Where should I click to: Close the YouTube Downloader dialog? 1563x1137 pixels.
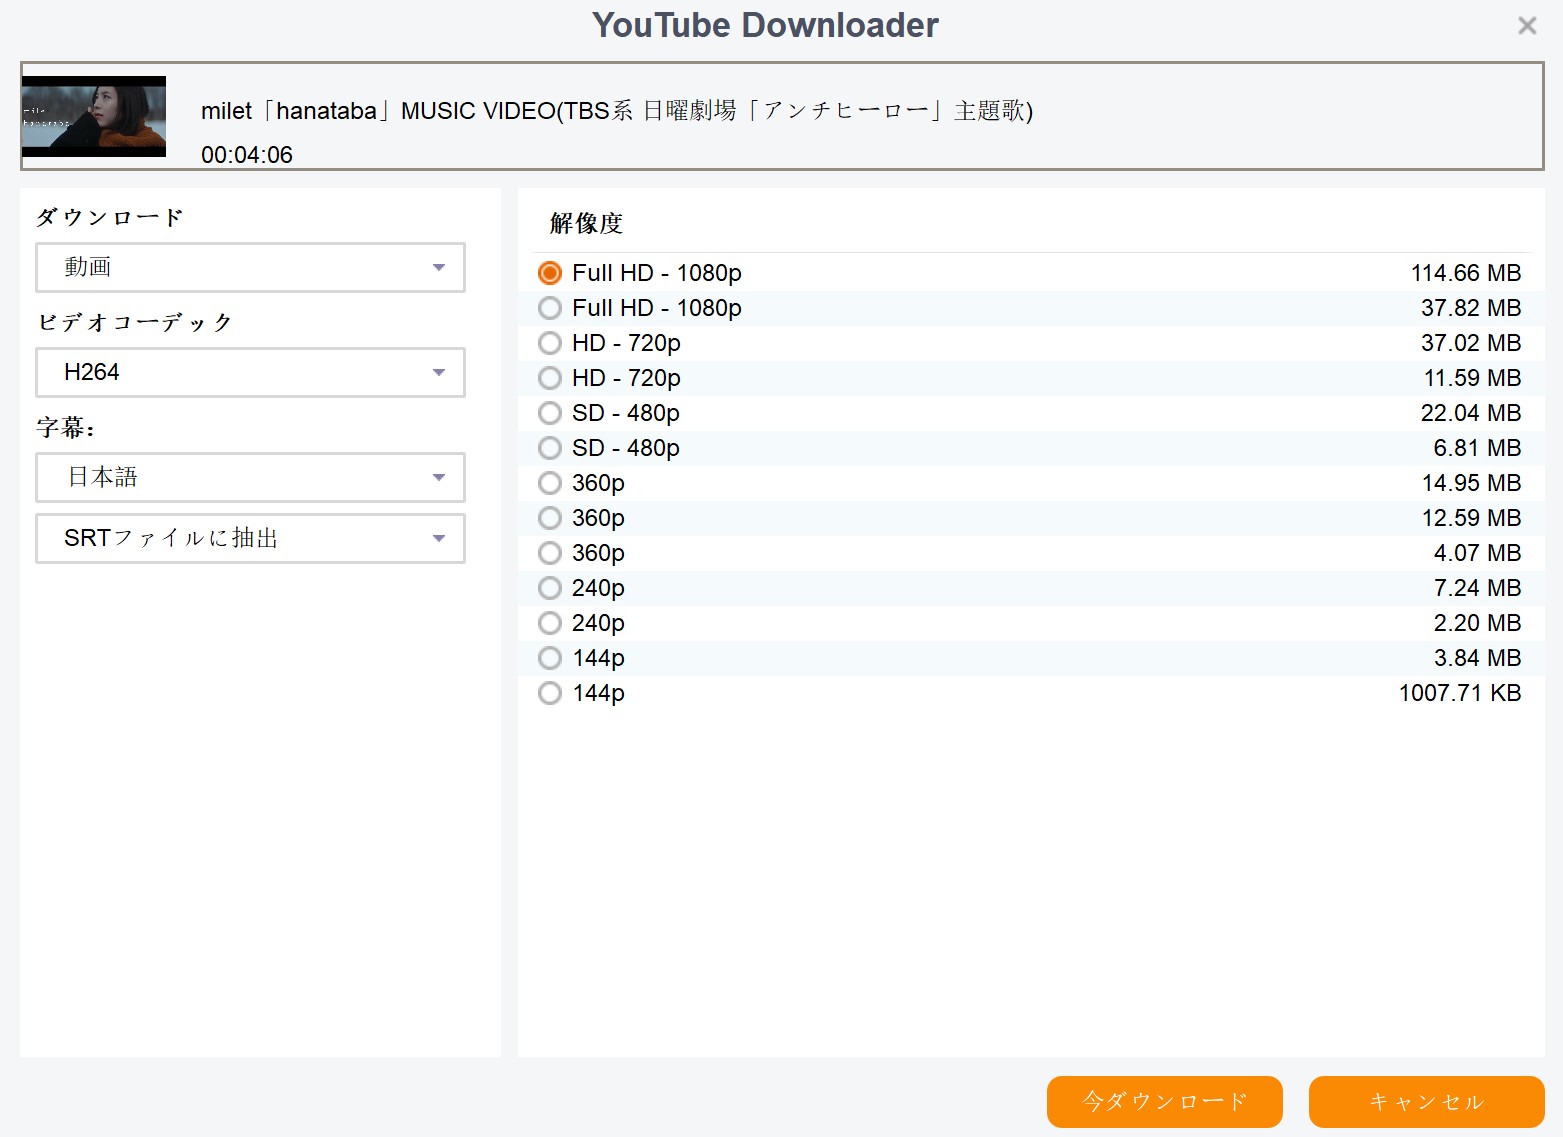point(1526,26)
